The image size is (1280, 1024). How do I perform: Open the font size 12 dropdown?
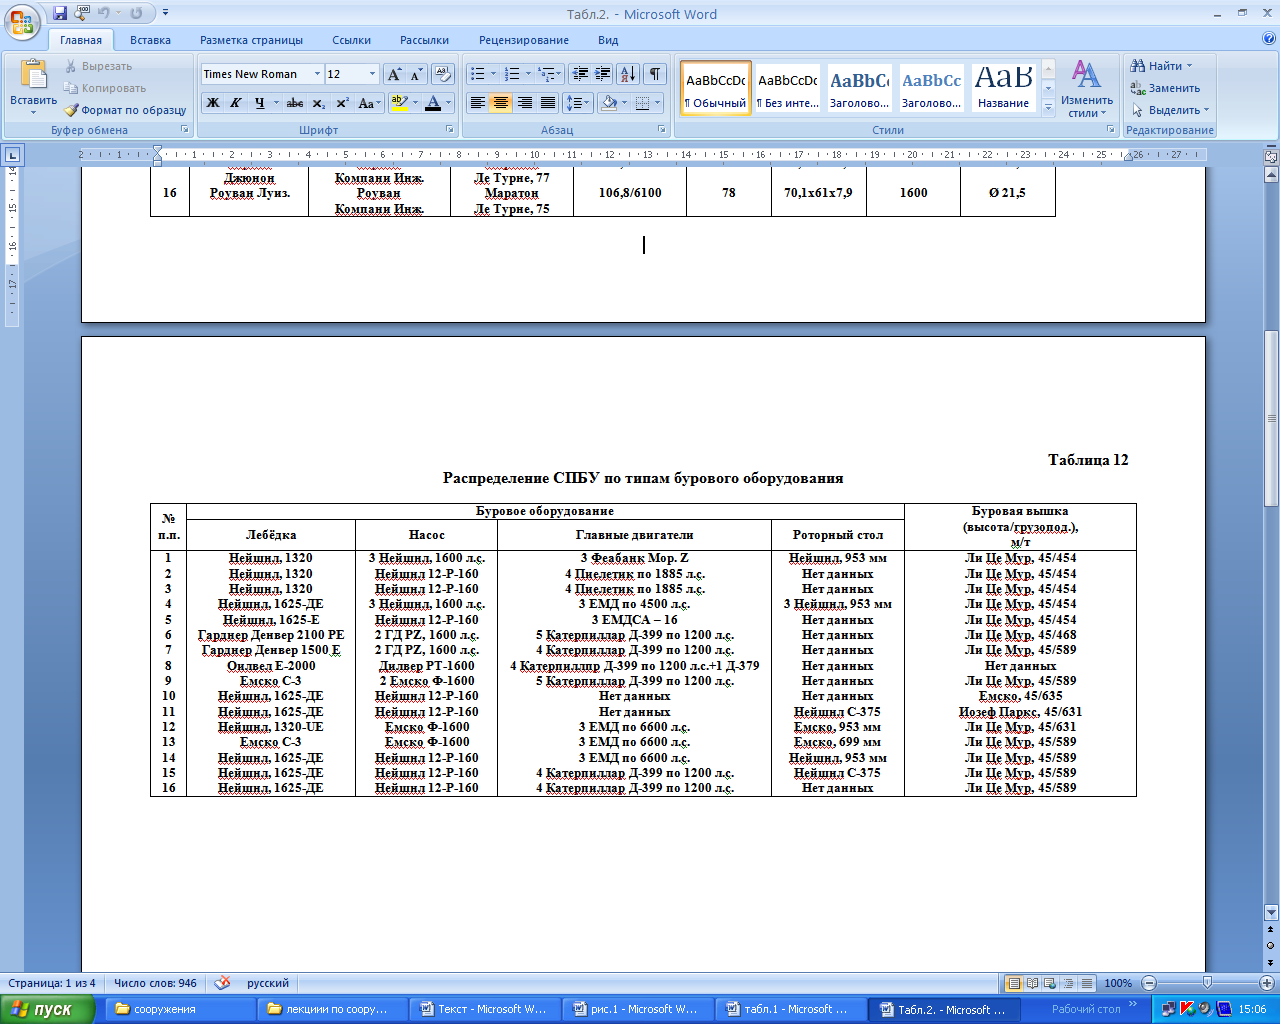372,74
